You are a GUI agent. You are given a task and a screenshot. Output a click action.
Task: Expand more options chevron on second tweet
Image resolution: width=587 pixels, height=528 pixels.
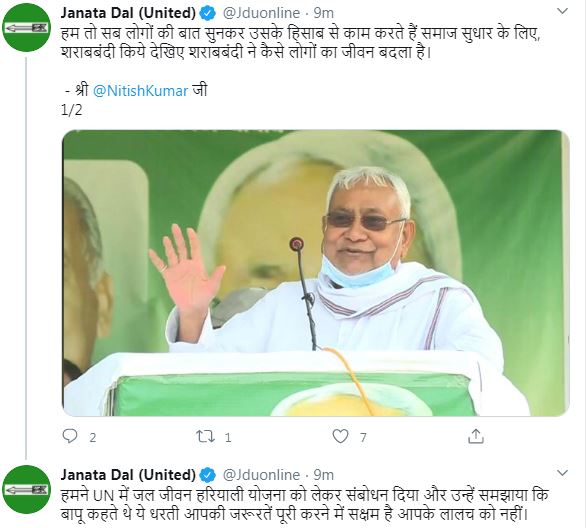tap(563, 473)
